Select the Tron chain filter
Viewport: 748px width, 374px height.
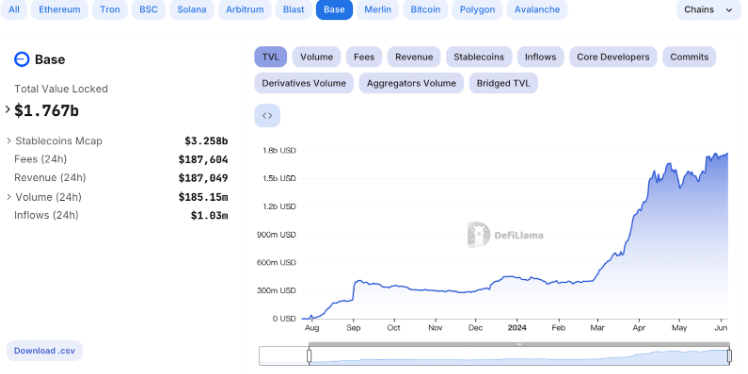coord(110,10)
